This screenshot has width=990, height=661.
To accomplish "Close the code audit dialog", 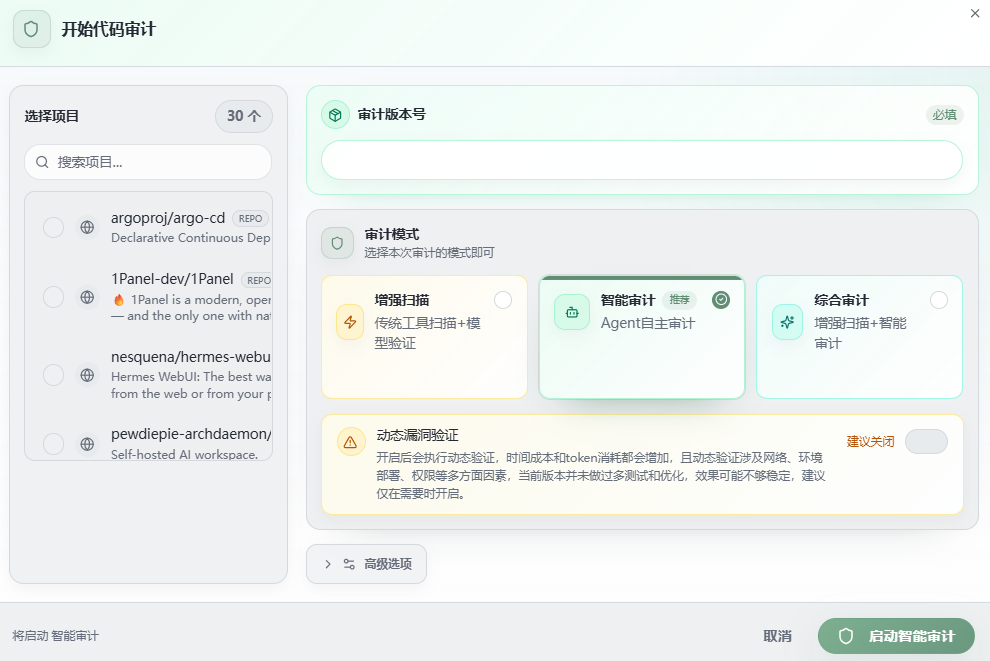I will 975,13.
